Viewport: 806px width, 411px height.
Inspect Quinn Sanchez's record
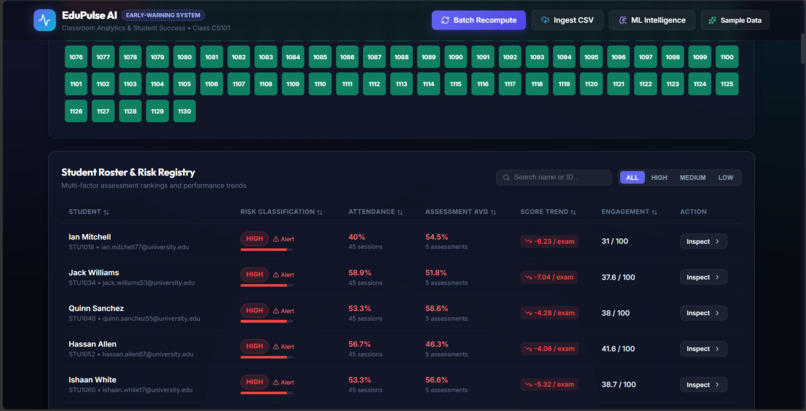(703, 313)
